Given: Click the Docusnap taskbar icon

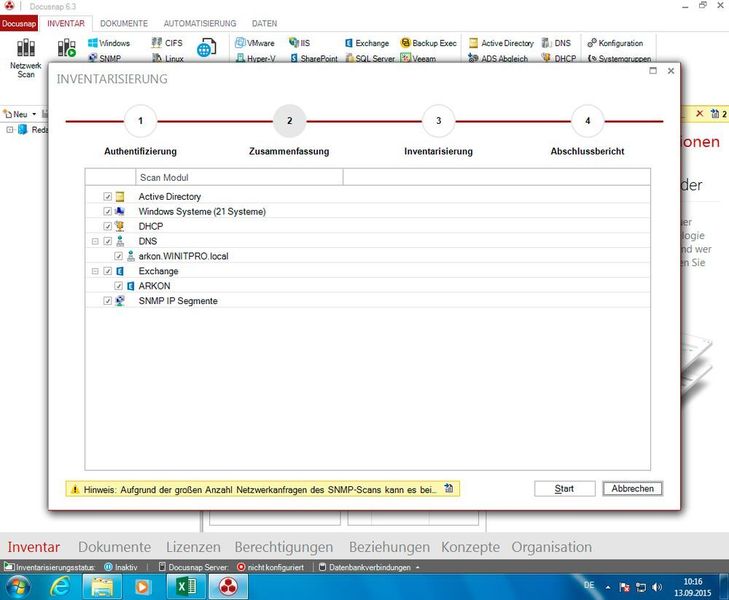Looking at the screenshot, I should (228, 587).
